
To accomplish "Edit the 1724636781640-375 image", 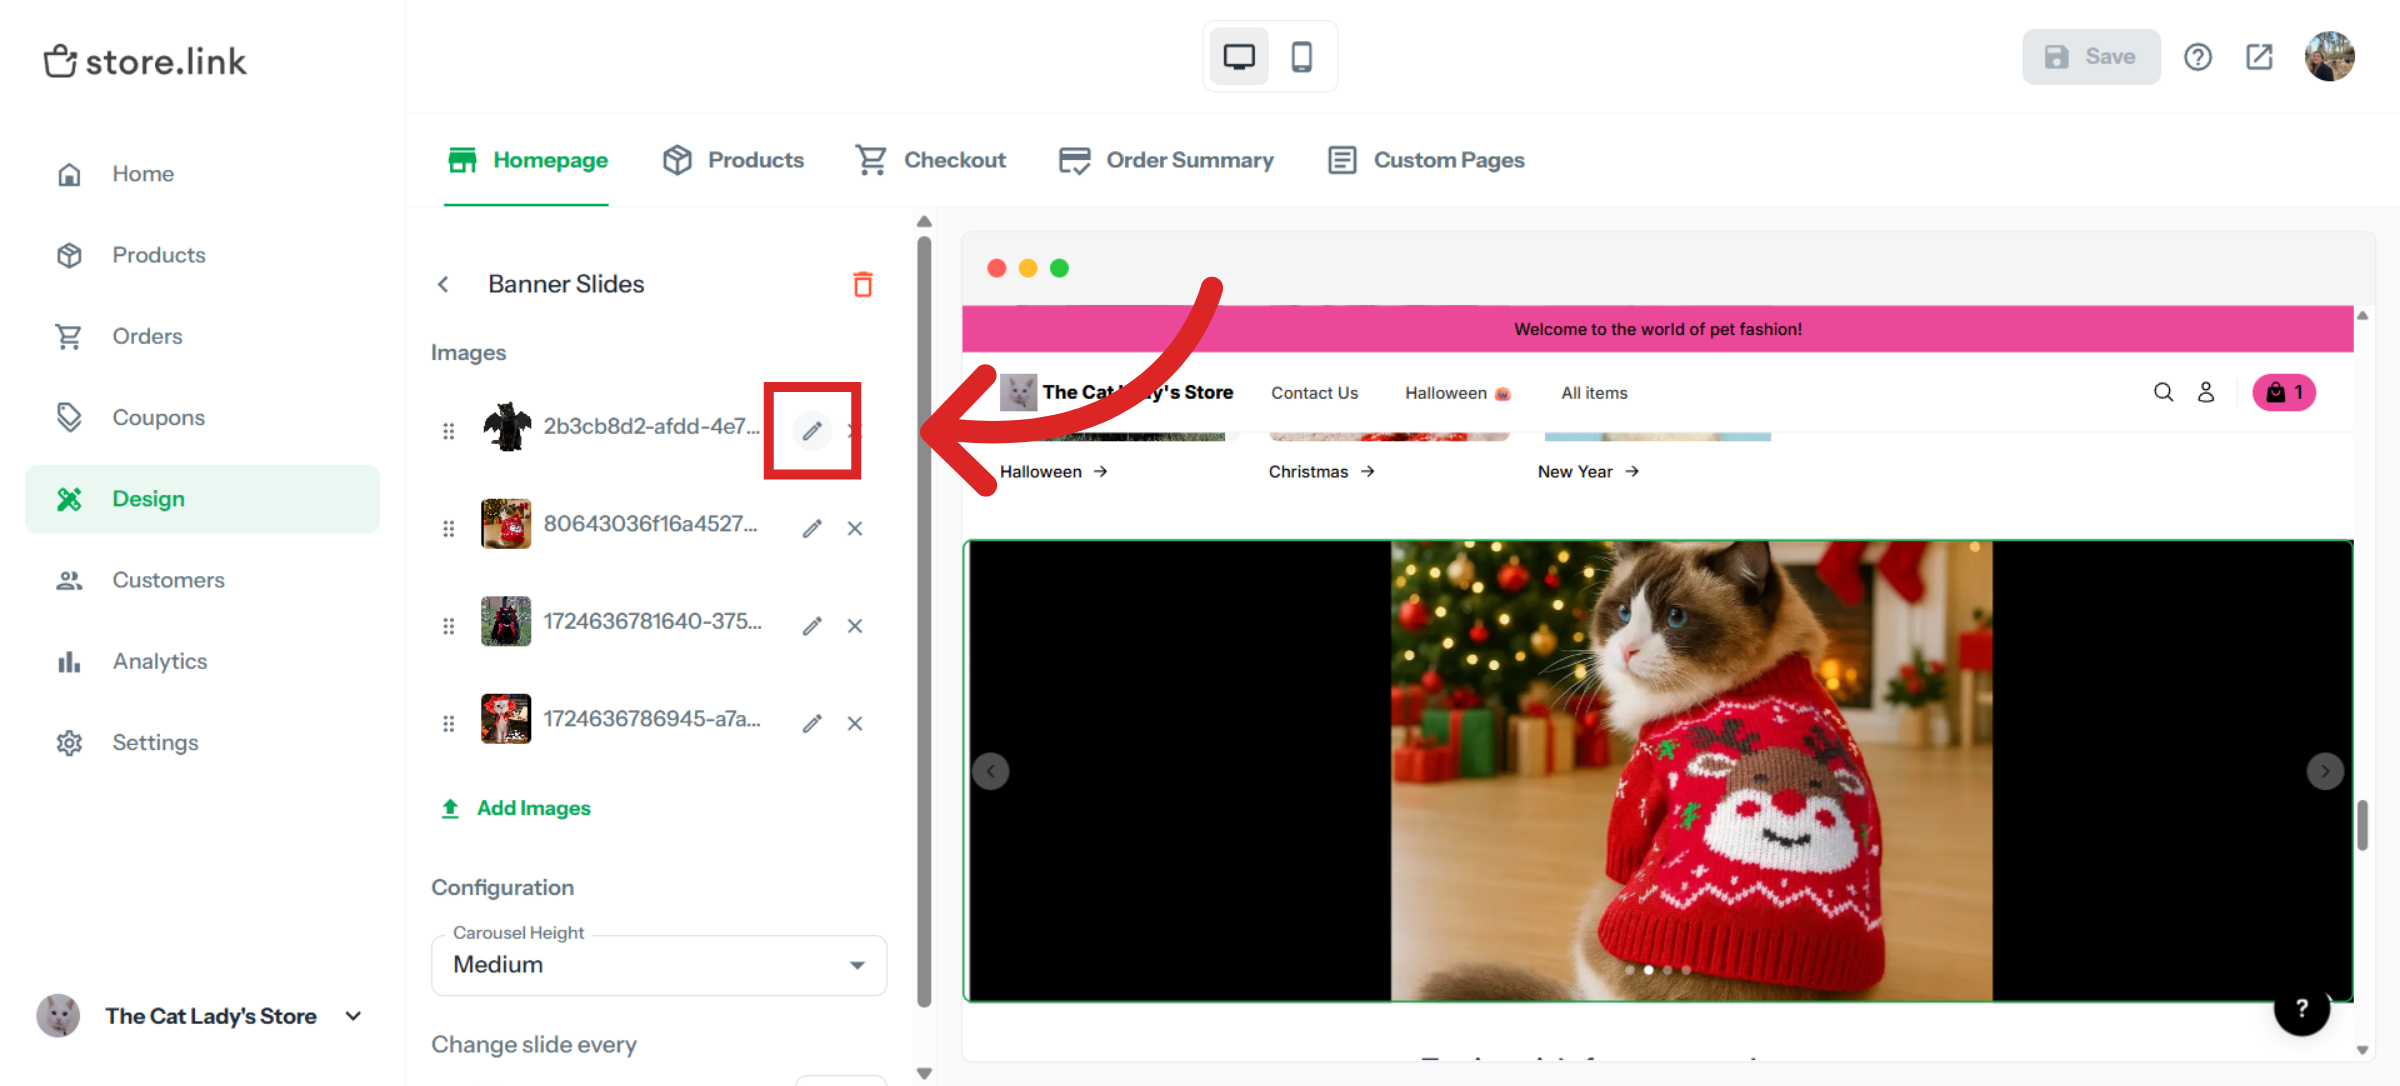I will [812, 626].
